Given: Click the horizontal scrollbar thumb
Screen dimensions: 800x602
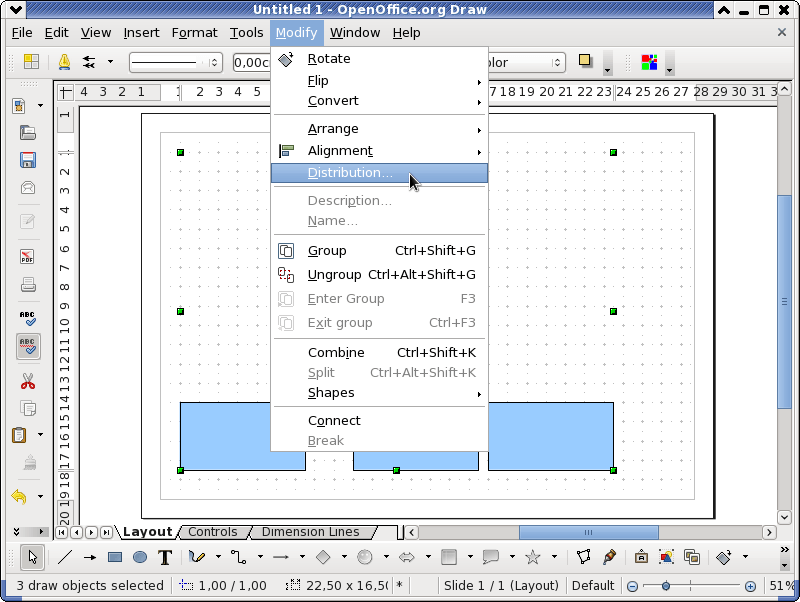Looking at the screenshot, I should tap(589, 533).
